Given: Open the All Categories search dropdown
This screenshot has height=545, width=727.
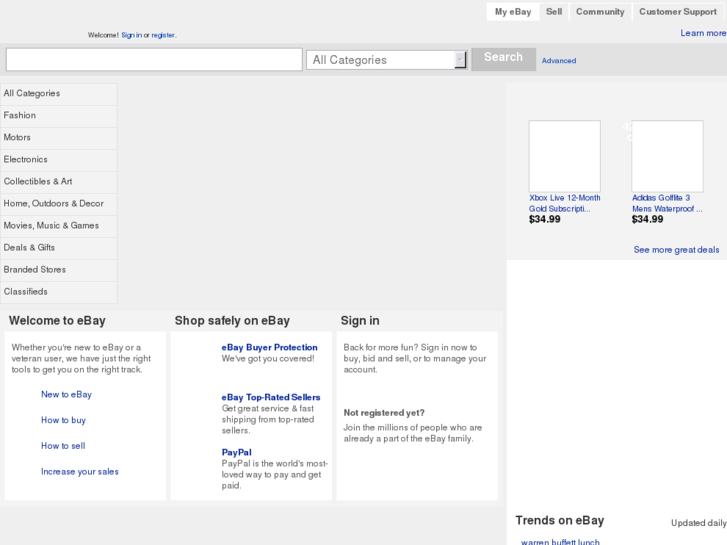Looking at the screenshot, I should tap(386, 60).
